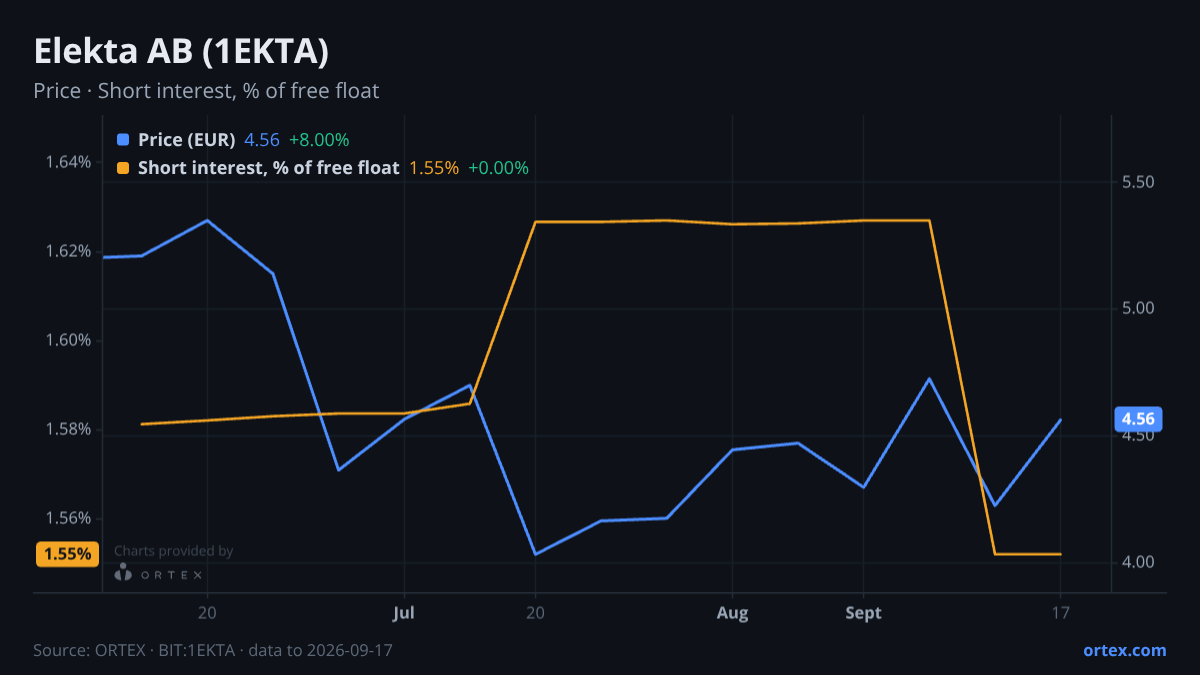
Task: Click the 4.00 right axis label
Action: point(1138,562)
